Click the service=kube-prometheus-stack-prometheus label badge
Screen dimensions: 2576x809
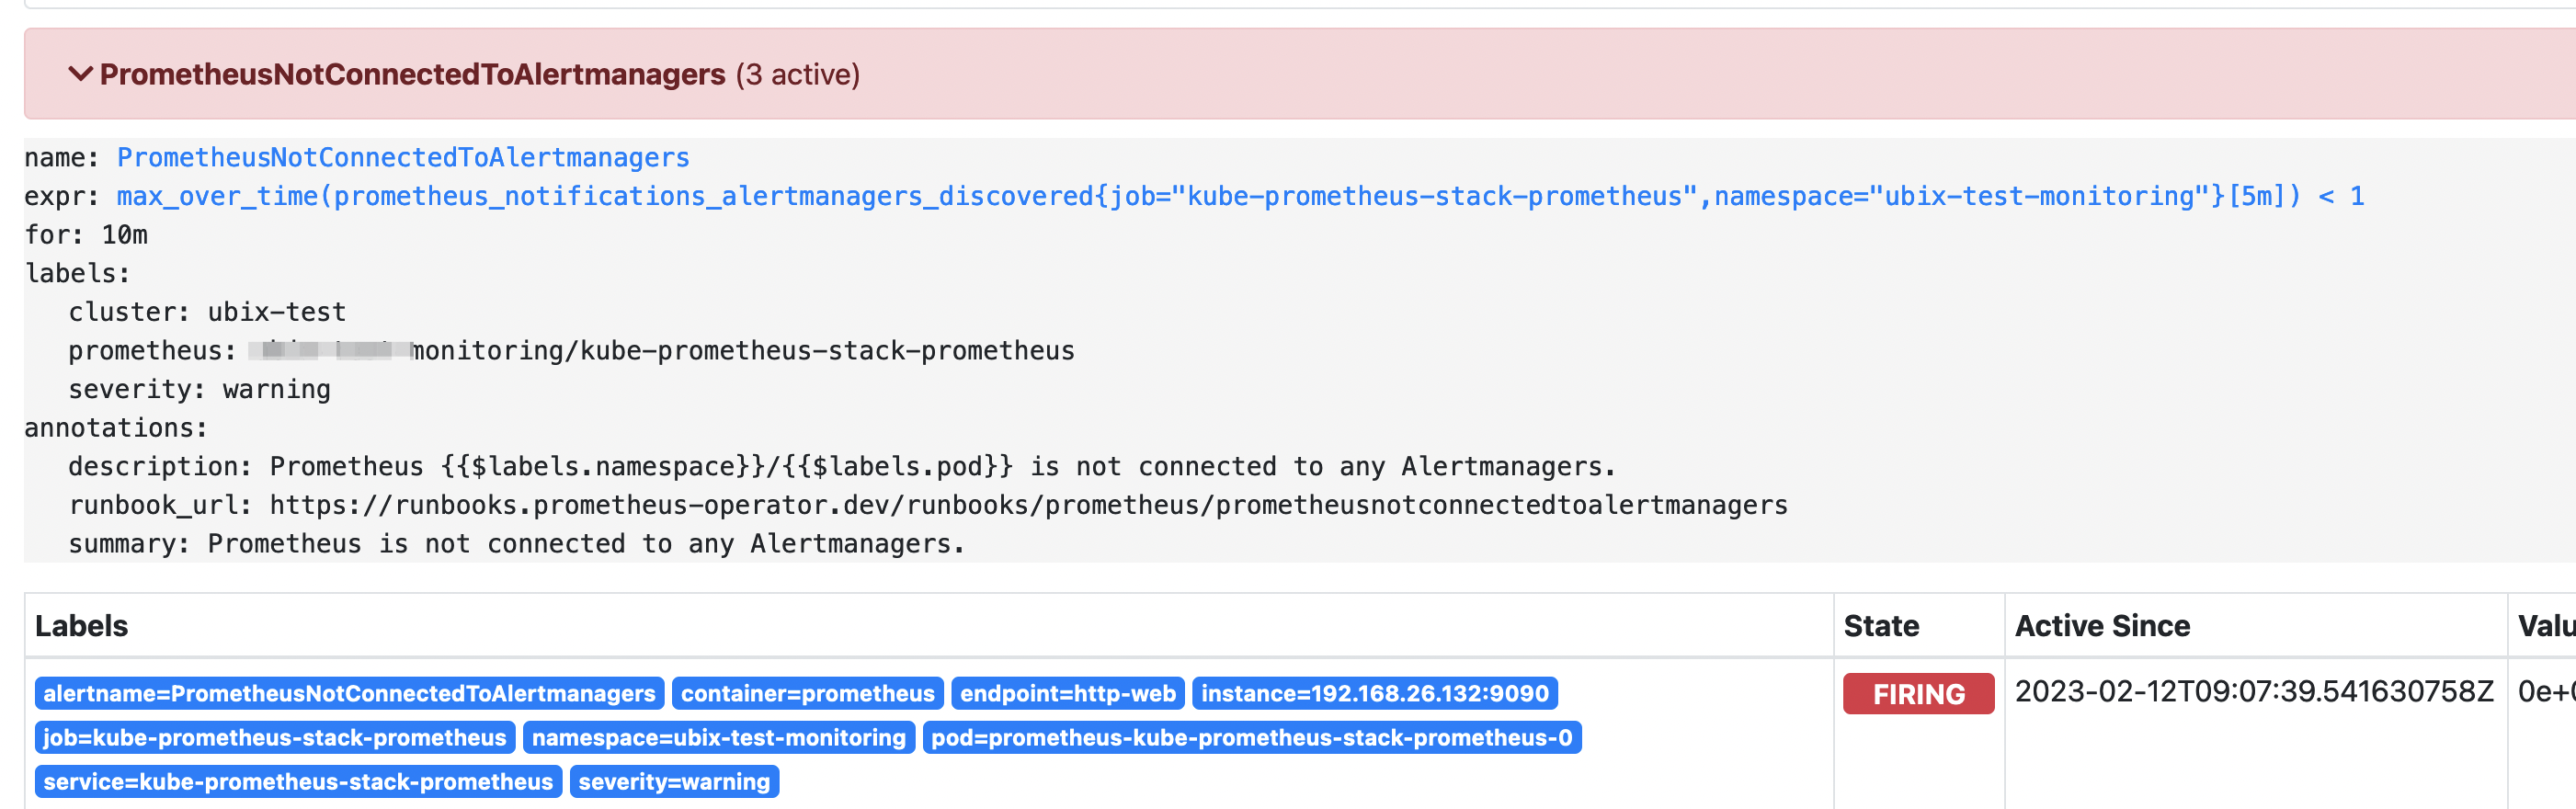click(x=297, y=782)
